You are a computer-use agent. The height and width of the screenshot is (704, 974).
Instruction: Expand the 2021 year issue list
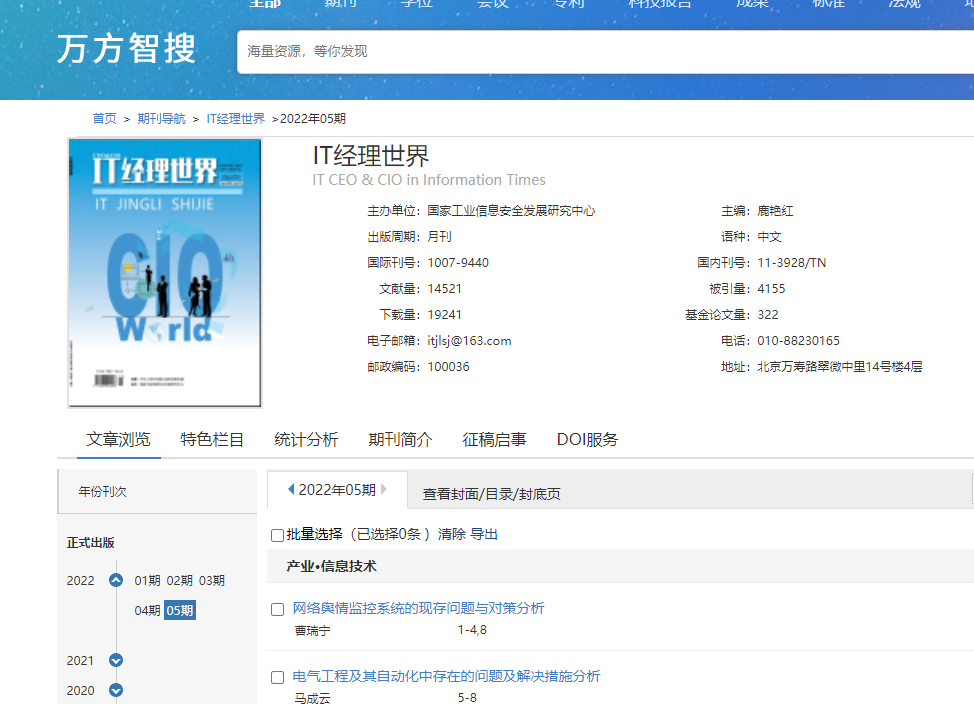coord(116,661)
